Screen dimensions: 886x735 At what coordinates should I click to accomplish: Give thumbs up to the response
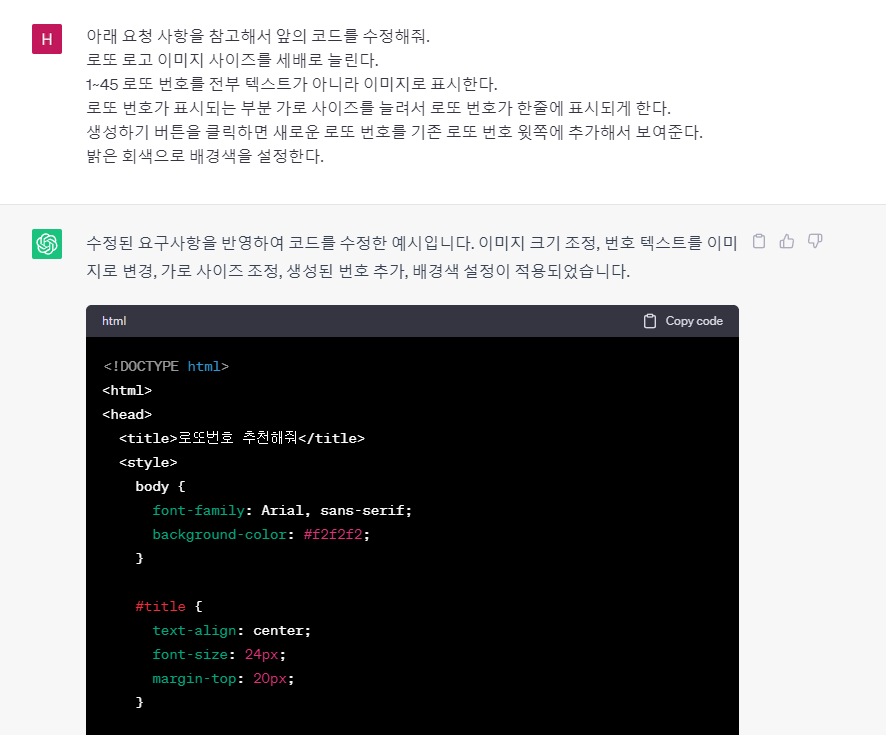pos(787,241)
